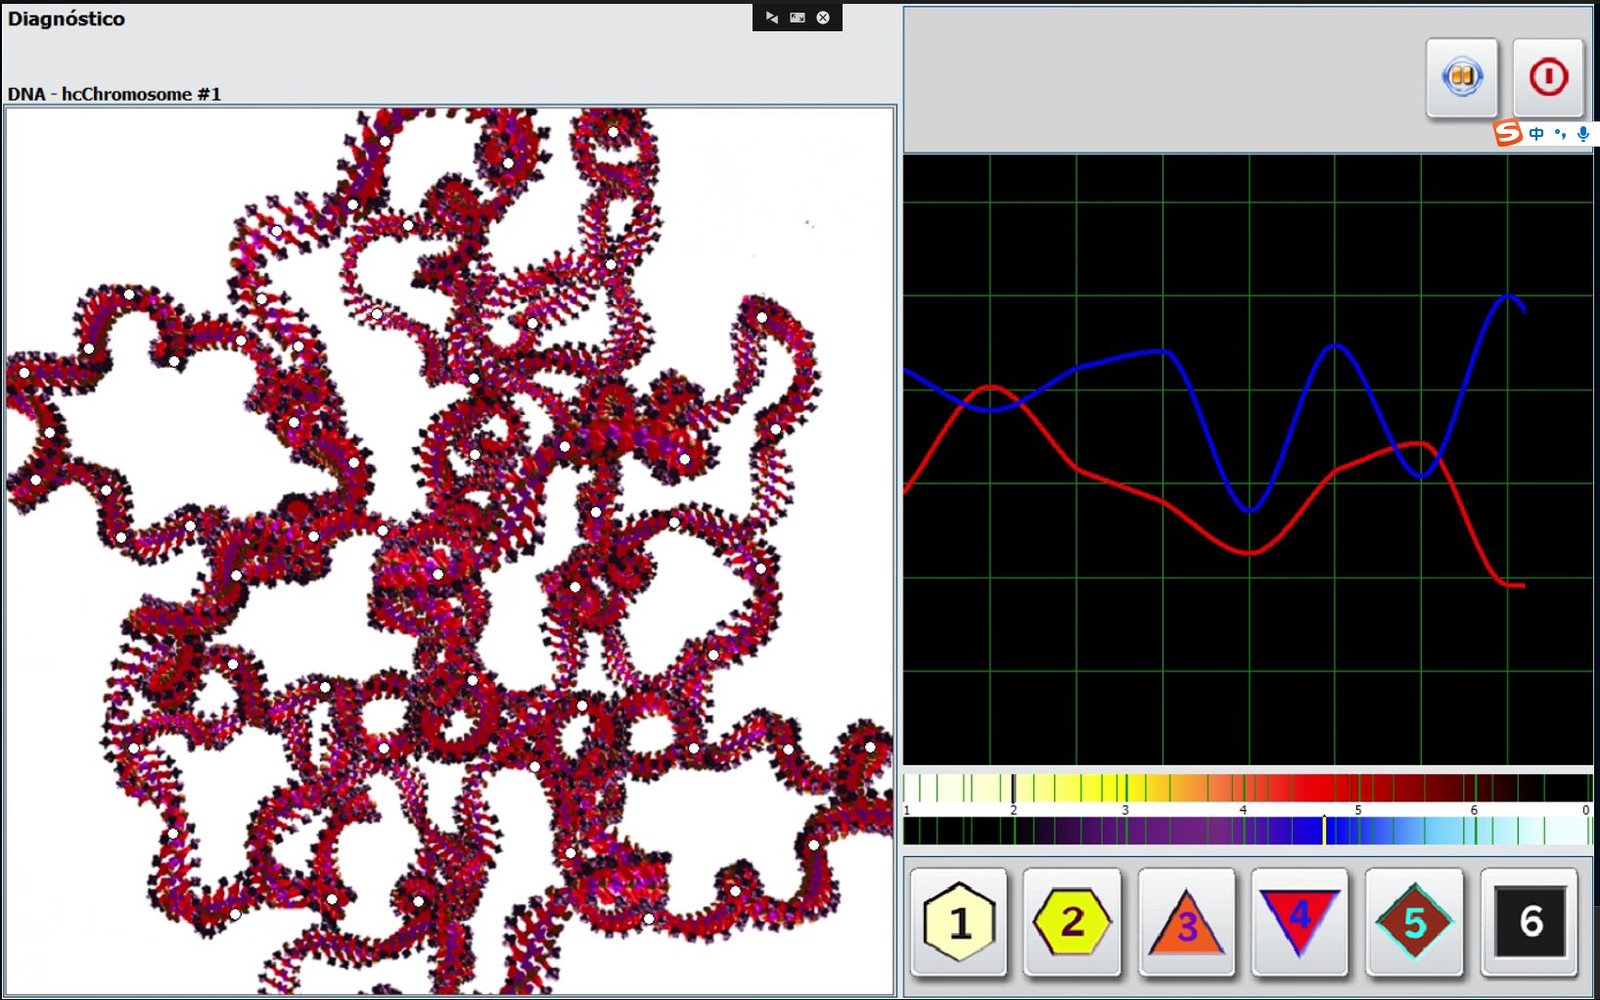Click the yellow-to-red spectrum scale bar

click(x=1246, y=788)
